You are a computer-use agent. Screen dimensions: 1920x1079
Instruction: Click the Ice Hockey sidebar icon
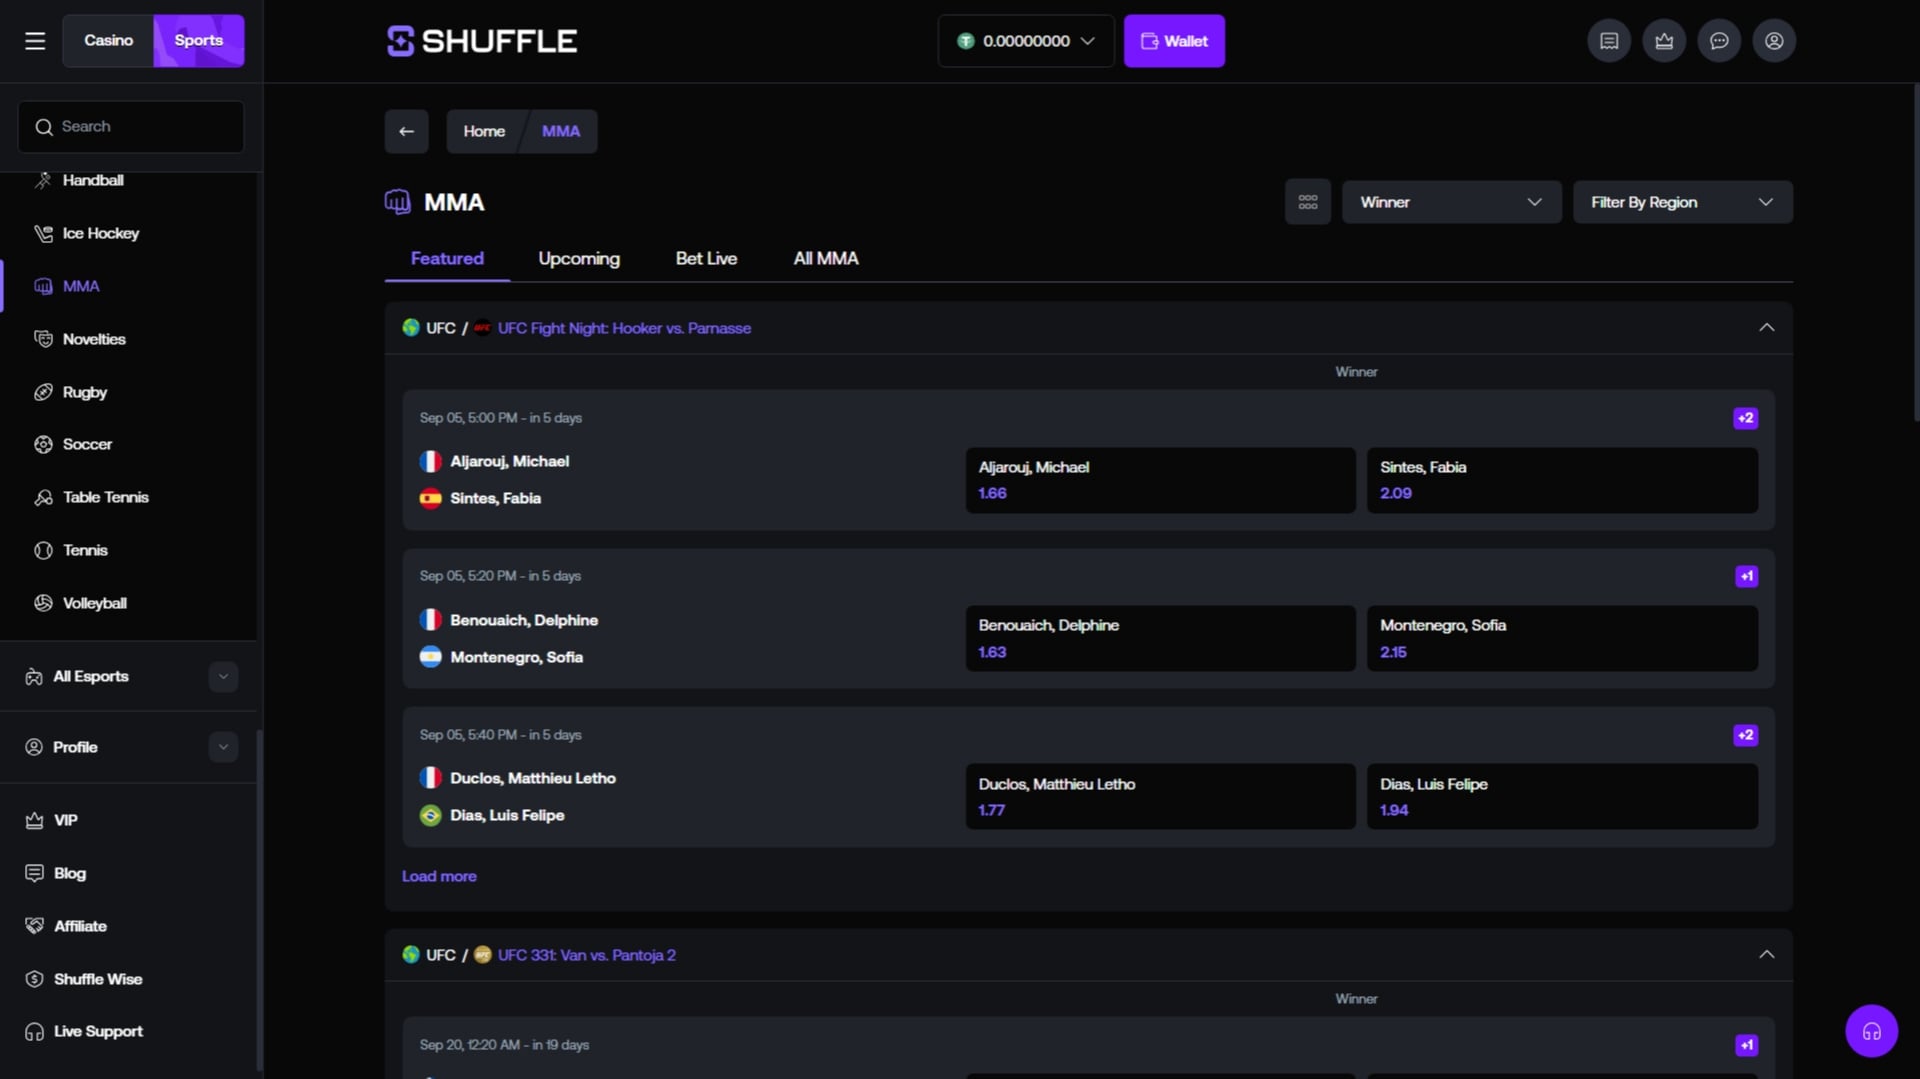(x=43, y=233)
